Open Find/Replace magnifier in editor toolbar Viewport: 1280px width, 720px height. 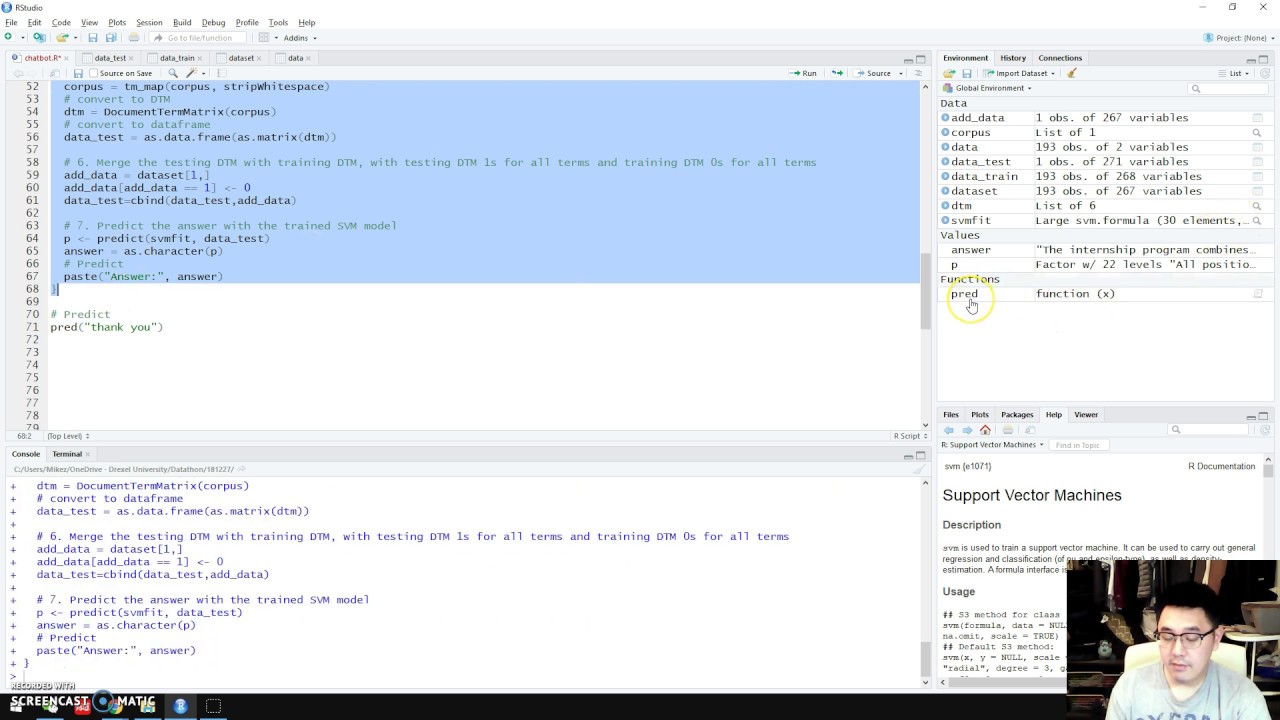tap(172, 73)
